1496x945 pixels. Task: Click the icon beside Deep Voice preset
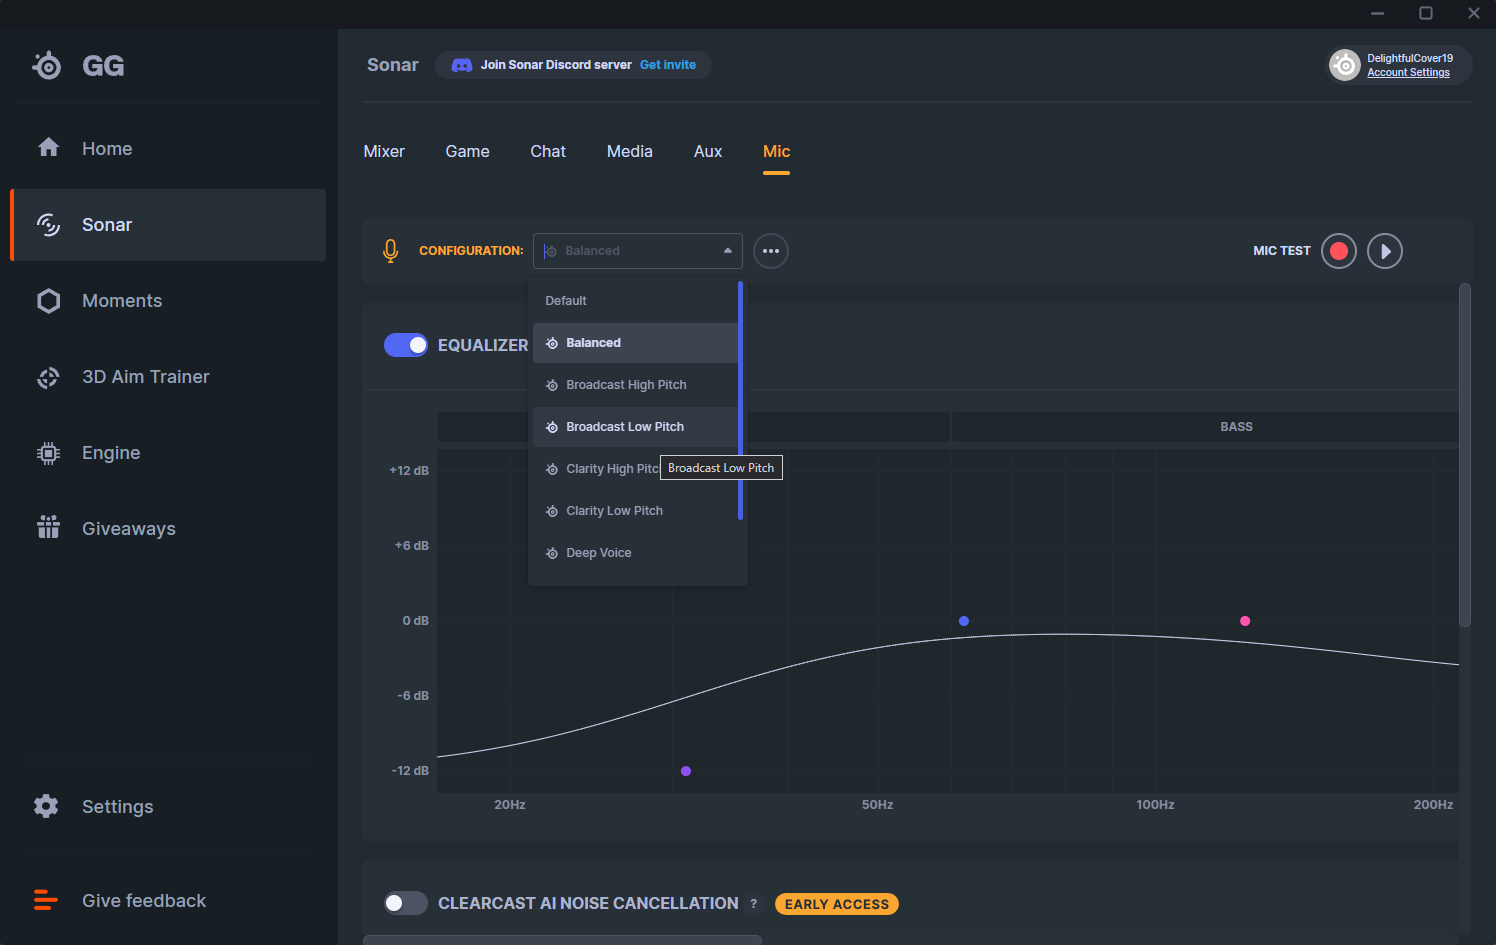click(x=552, y=553)
